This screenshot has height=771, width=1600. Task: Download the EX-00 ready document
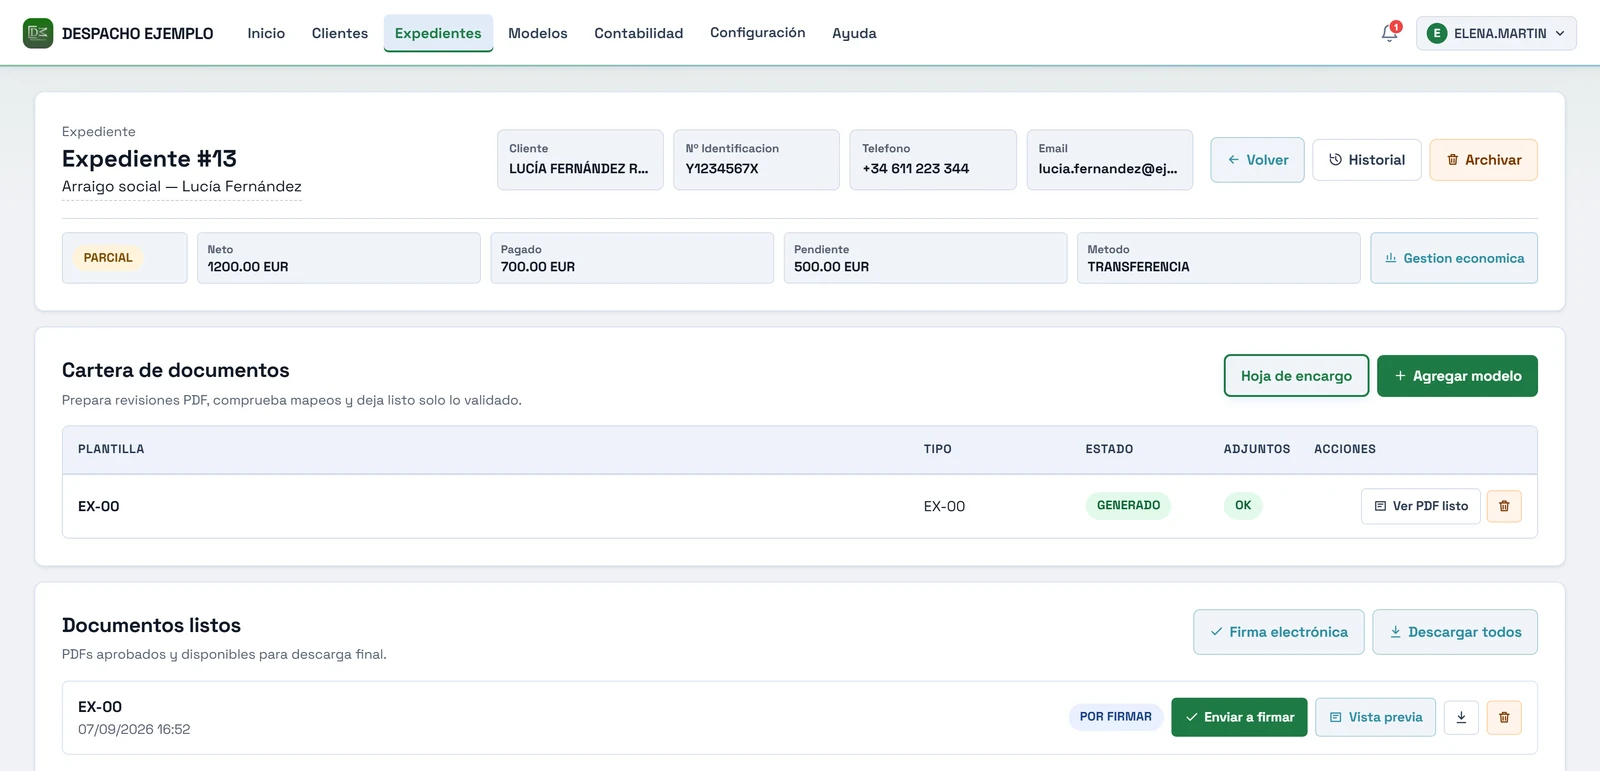tap(1461, 717)
